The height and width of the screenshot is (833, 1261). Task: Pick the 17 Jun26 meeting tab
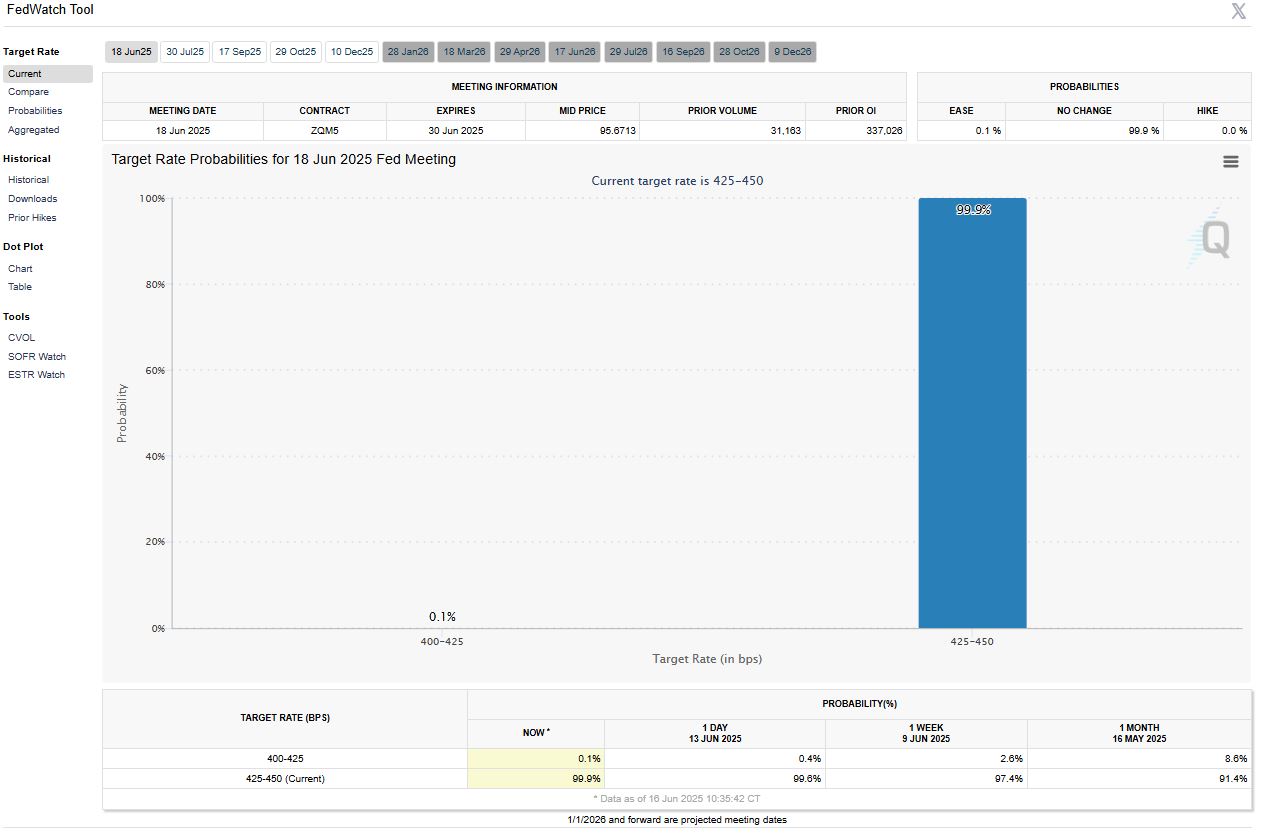575,52
